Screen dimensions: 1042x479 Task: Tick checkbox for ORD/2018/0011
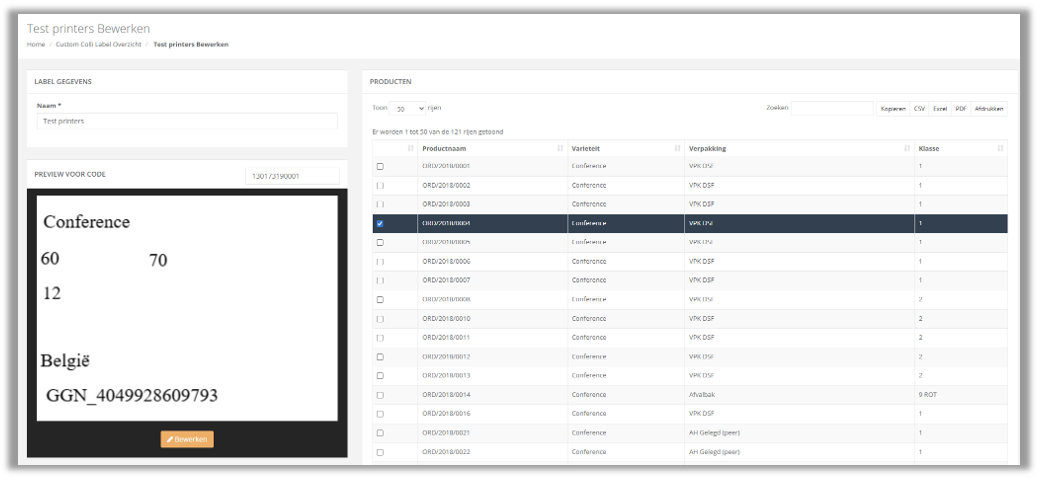pos(380,337)
